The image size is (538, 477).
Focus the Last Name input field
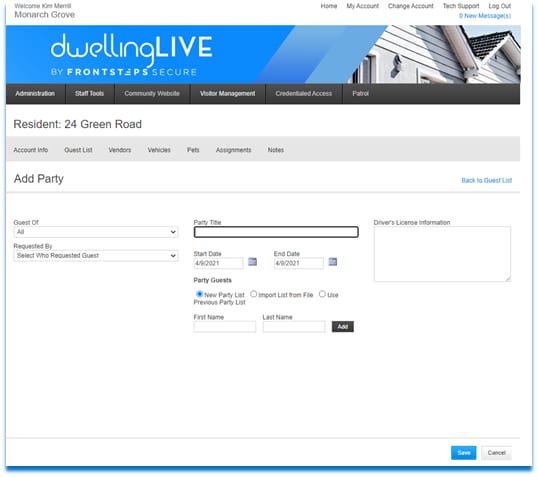coord(294,327)
